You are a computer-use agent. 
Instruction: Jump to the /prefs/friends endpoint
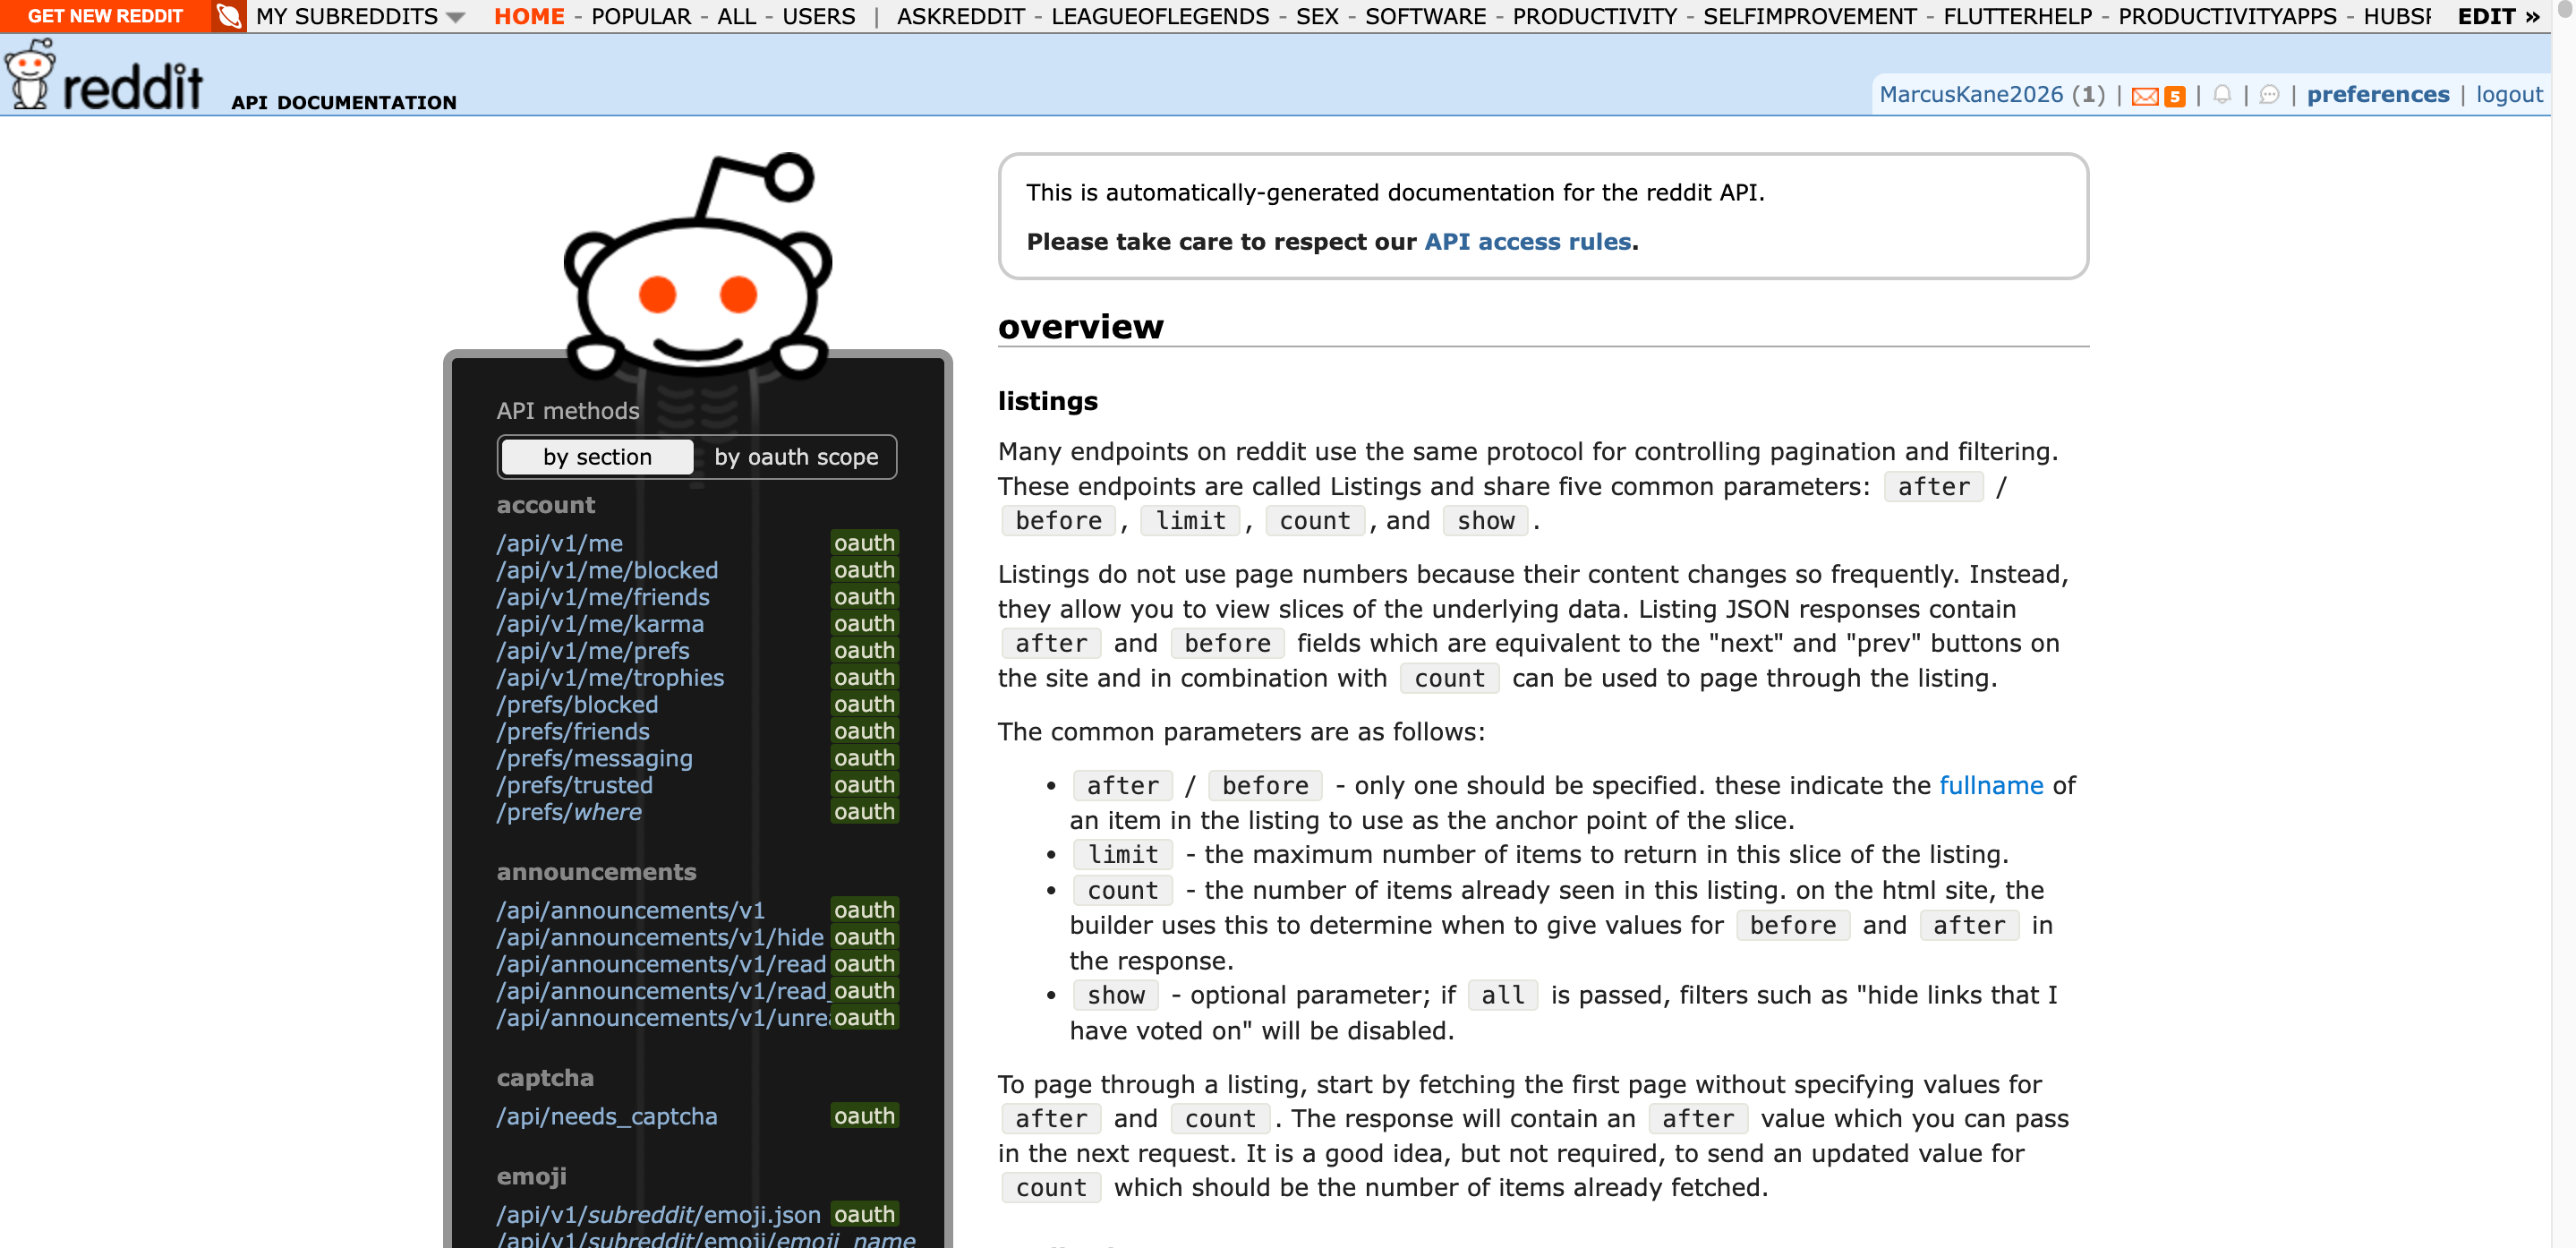(573, 732)
